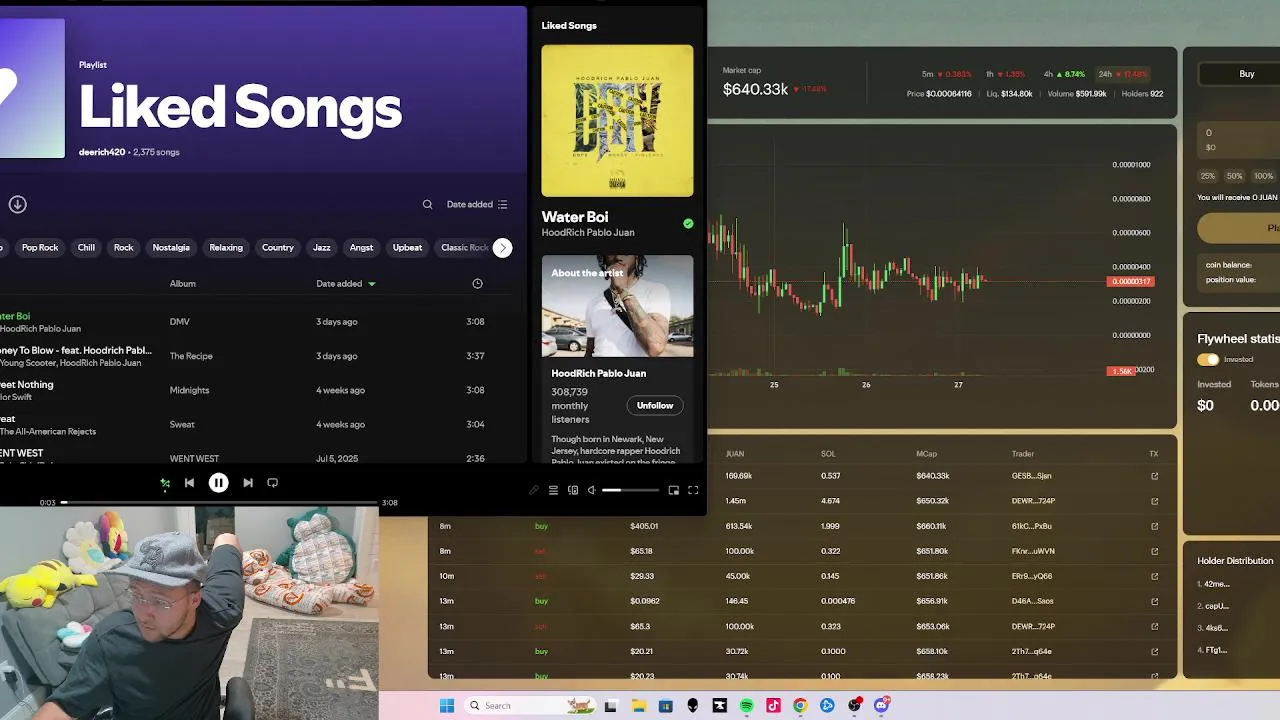1280x720 pixels.
Task: Adjust the Spotify volume slider
Action: pos(629,490)
